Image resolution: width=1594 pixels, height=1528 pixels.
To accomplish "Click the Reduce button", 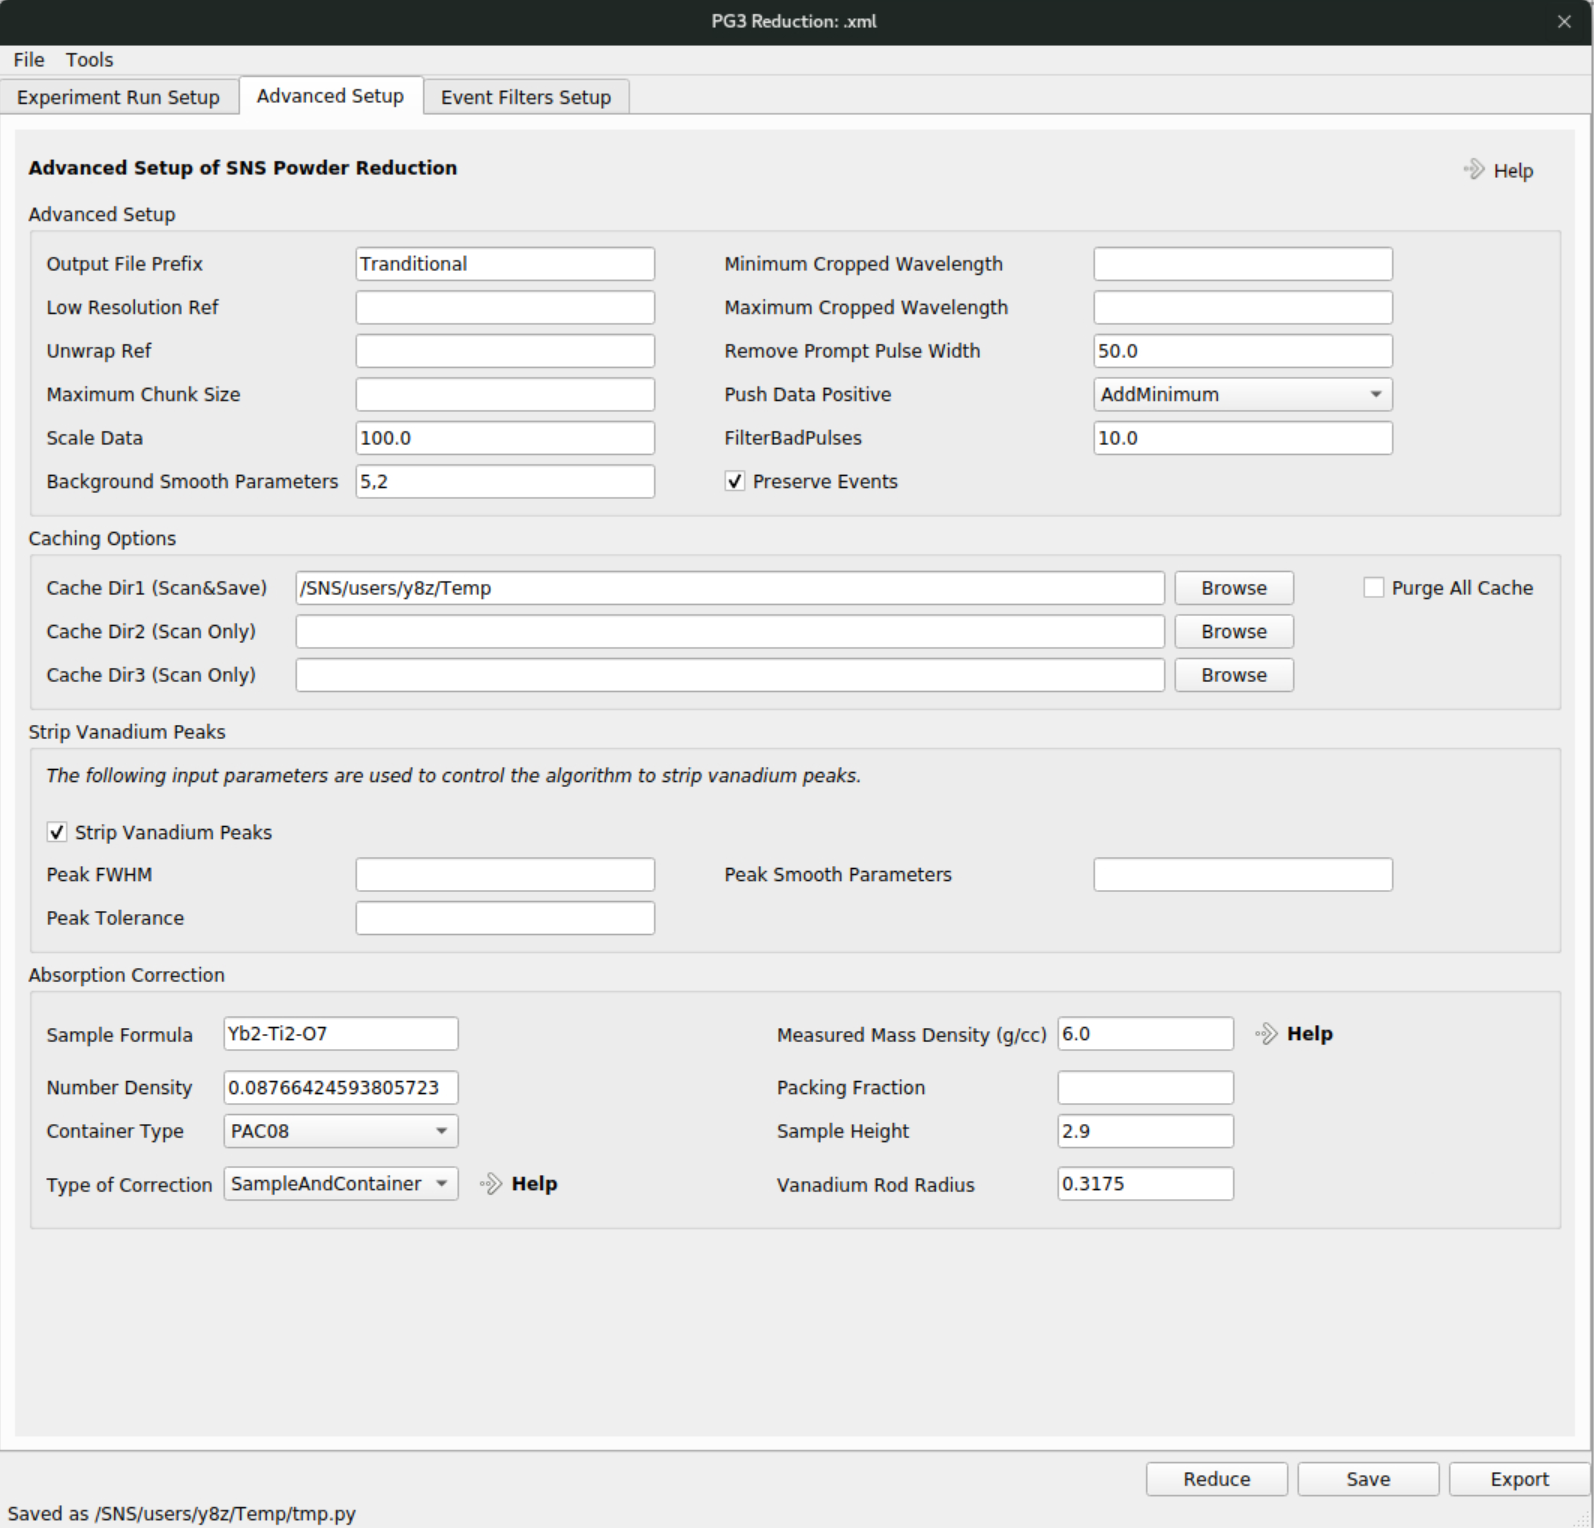I will 1216,1479.
